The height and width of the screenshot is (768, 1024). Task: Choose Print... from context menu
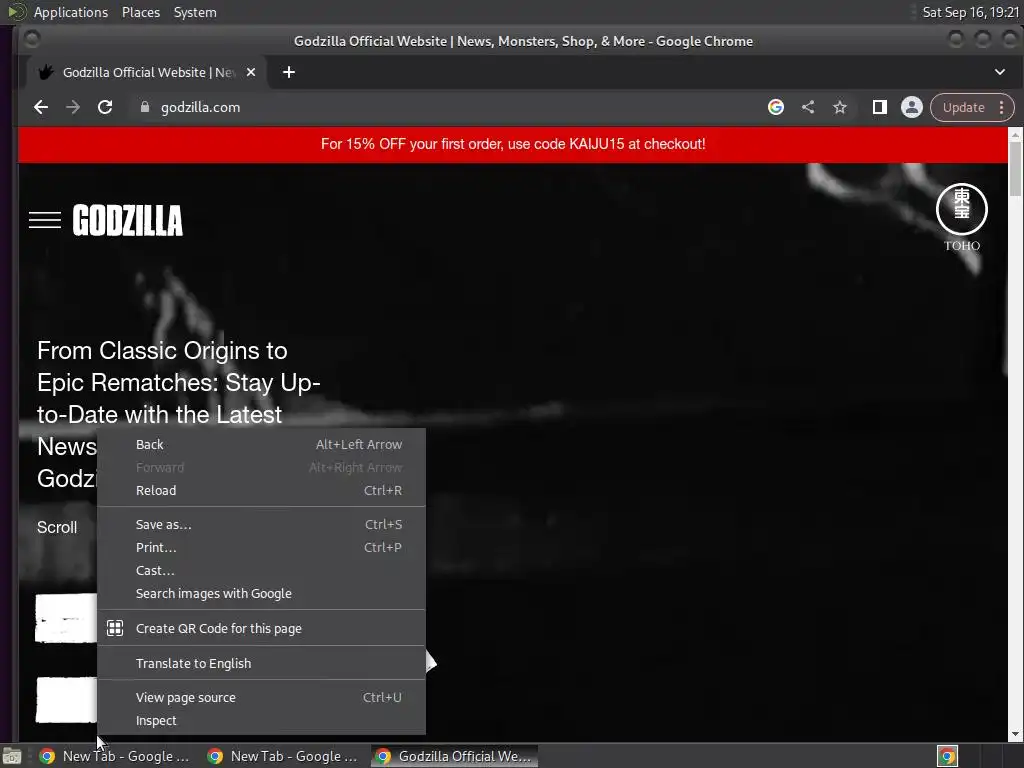(x=261, y=547)
